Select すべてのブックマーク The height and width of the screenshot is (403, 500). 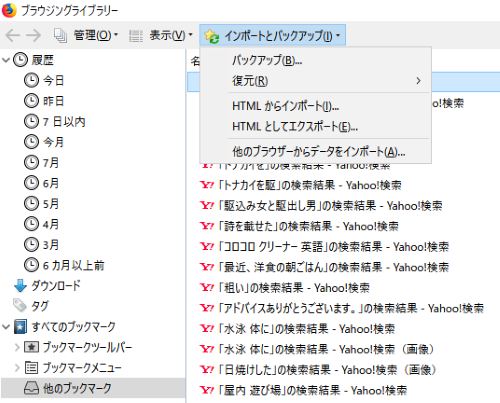point(74,327)
